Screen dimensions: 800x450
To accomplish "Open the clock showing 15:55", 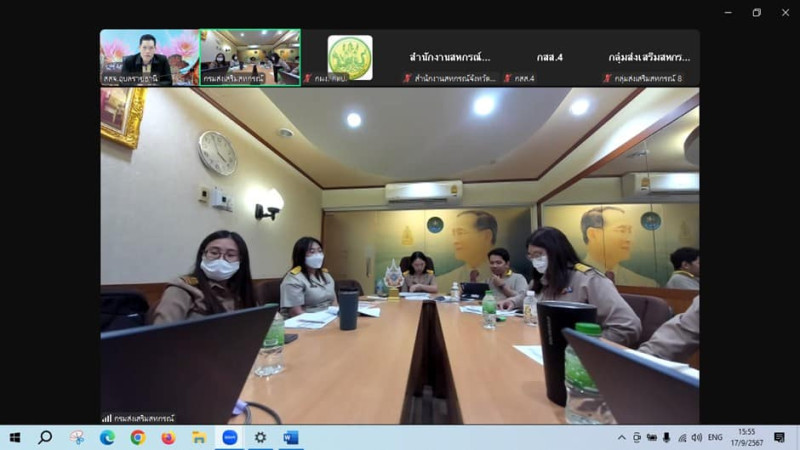I will point(748,437).
